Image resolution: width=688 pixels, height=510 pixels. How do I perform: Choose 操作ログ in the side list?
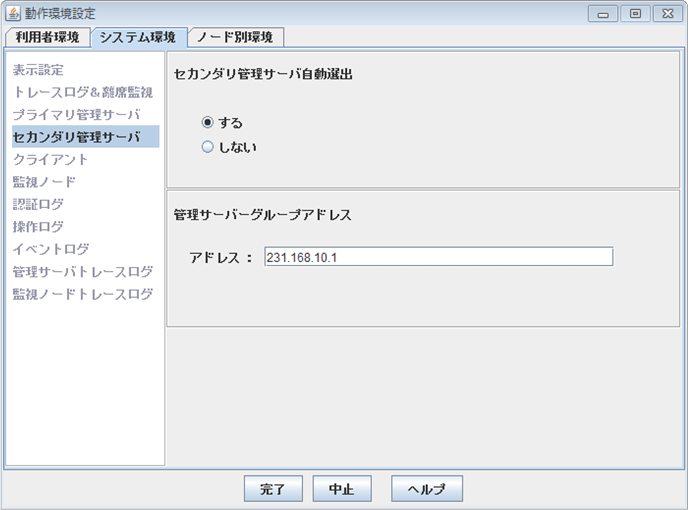tap(38, 226)
